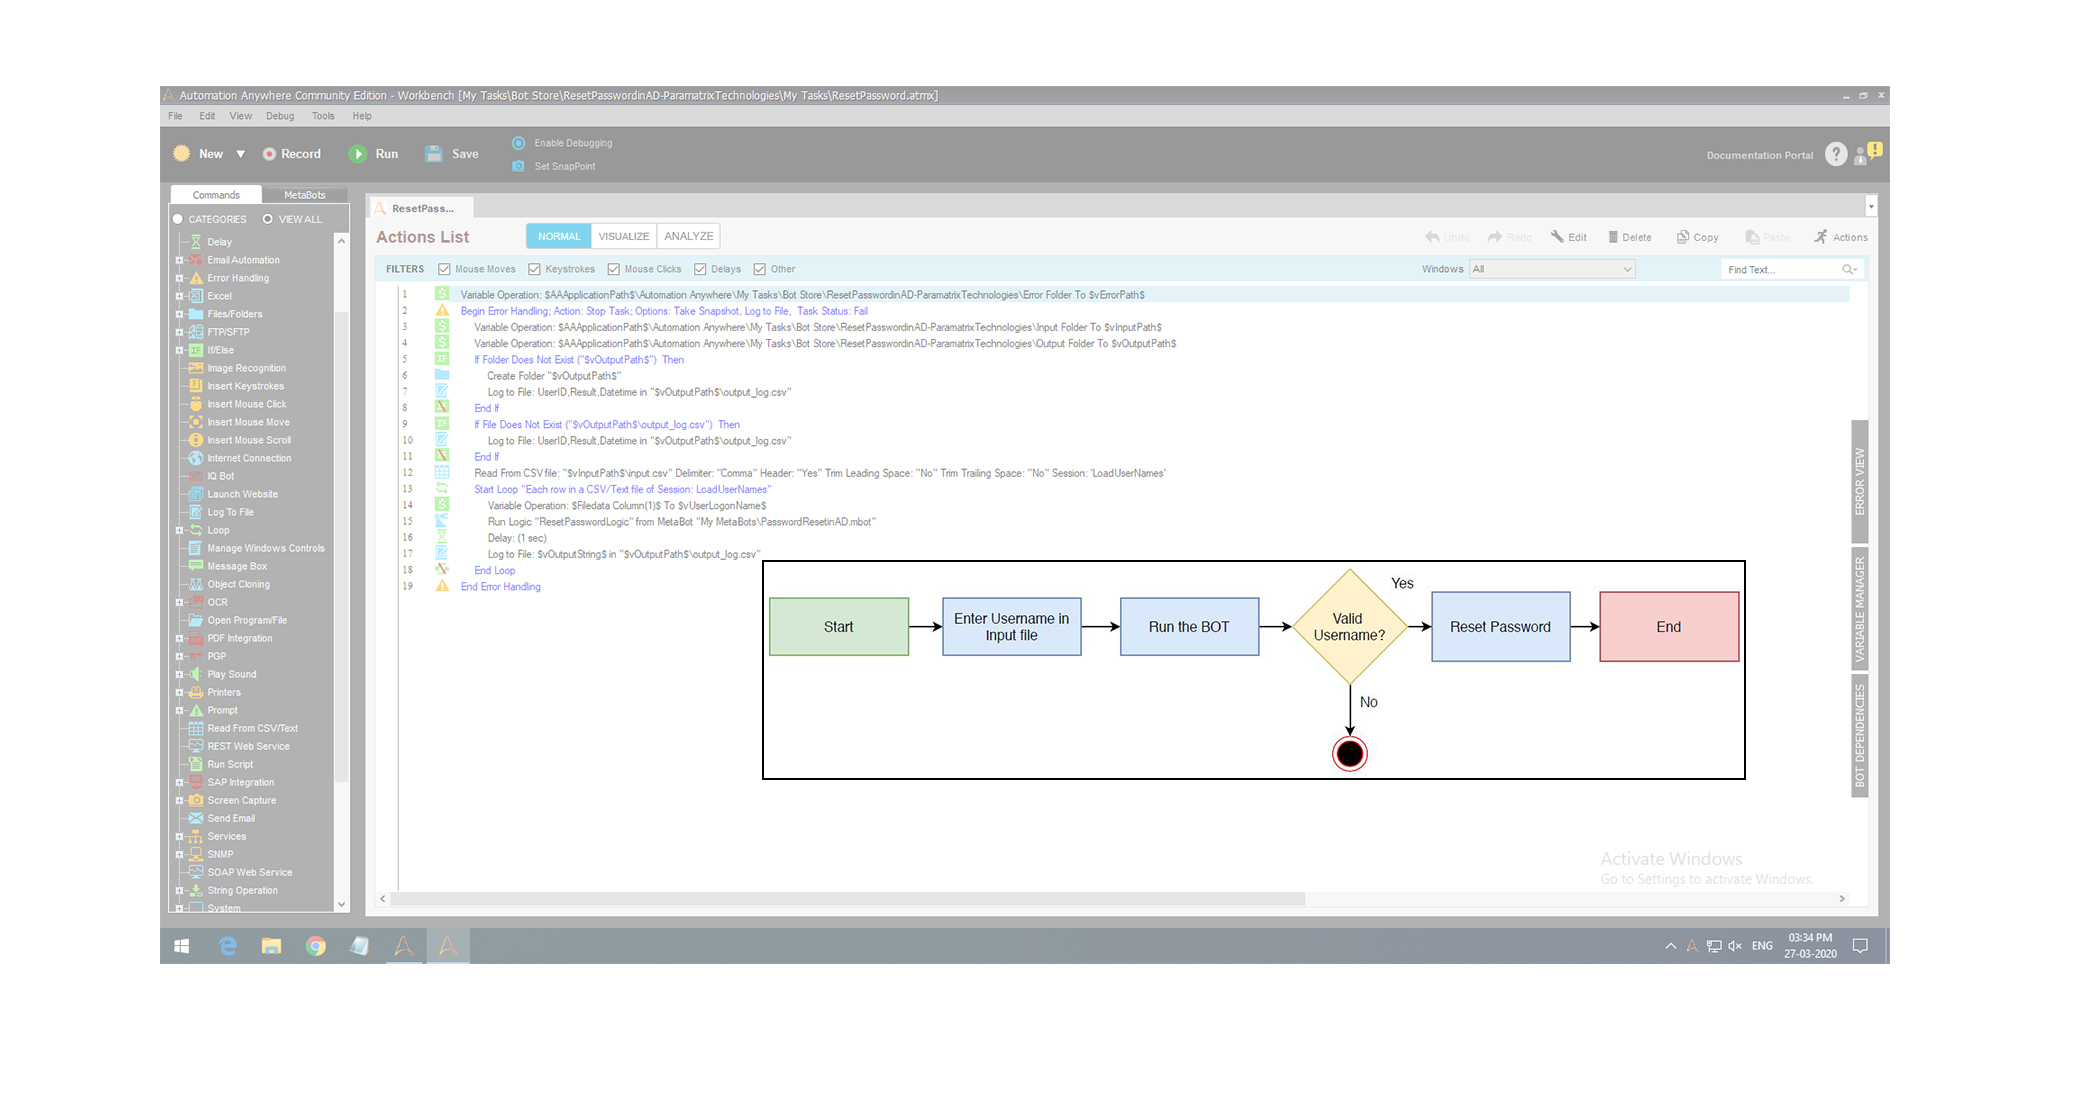Click the user notification icon at top right

(x=1868, y=153)
